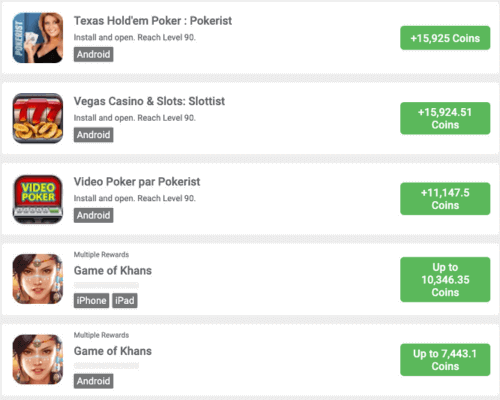Open the first Game of Khans title
Viewport: 500px width, 400px height.
[113, 270]
